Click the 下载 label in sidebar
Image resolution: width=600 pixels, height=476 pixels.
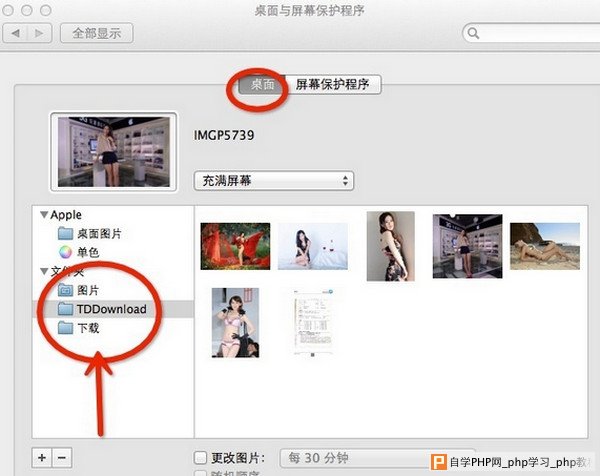[x=88, y=328]
